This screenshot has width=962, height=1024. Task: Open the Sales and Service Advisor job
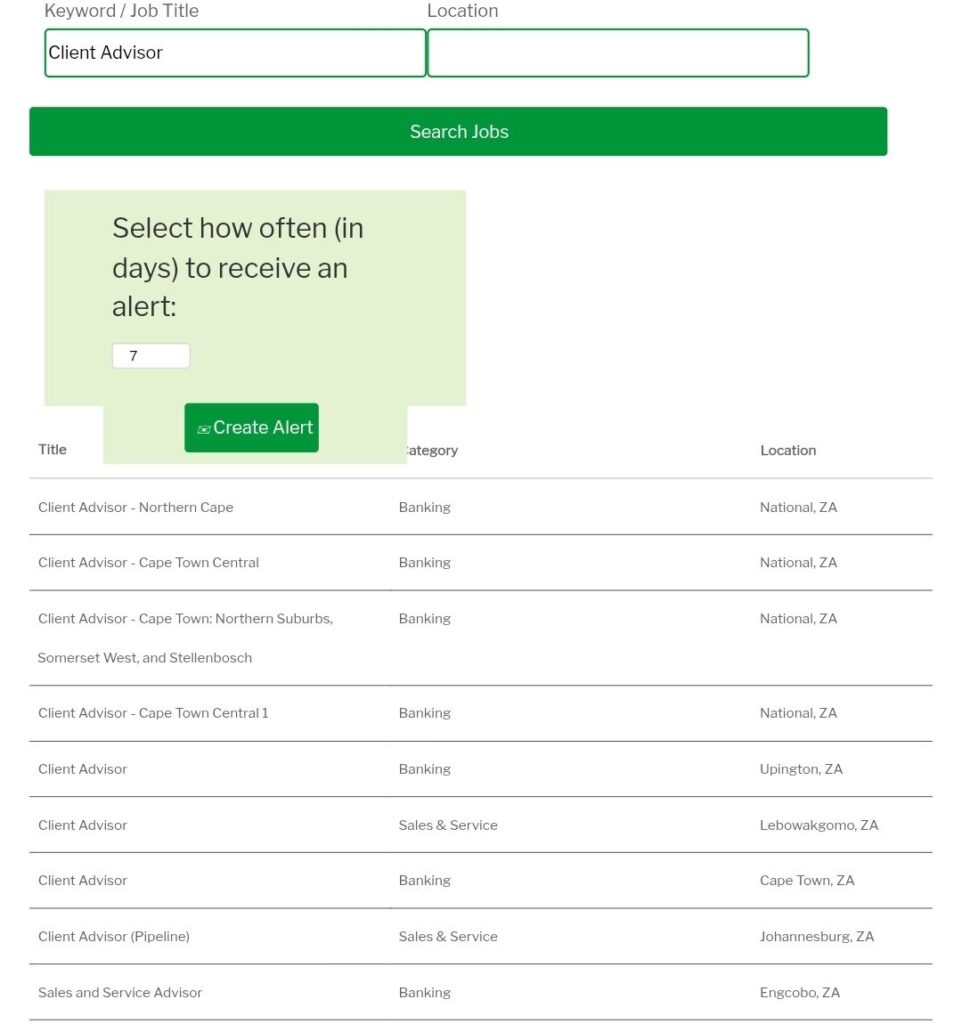click(120, 993)
